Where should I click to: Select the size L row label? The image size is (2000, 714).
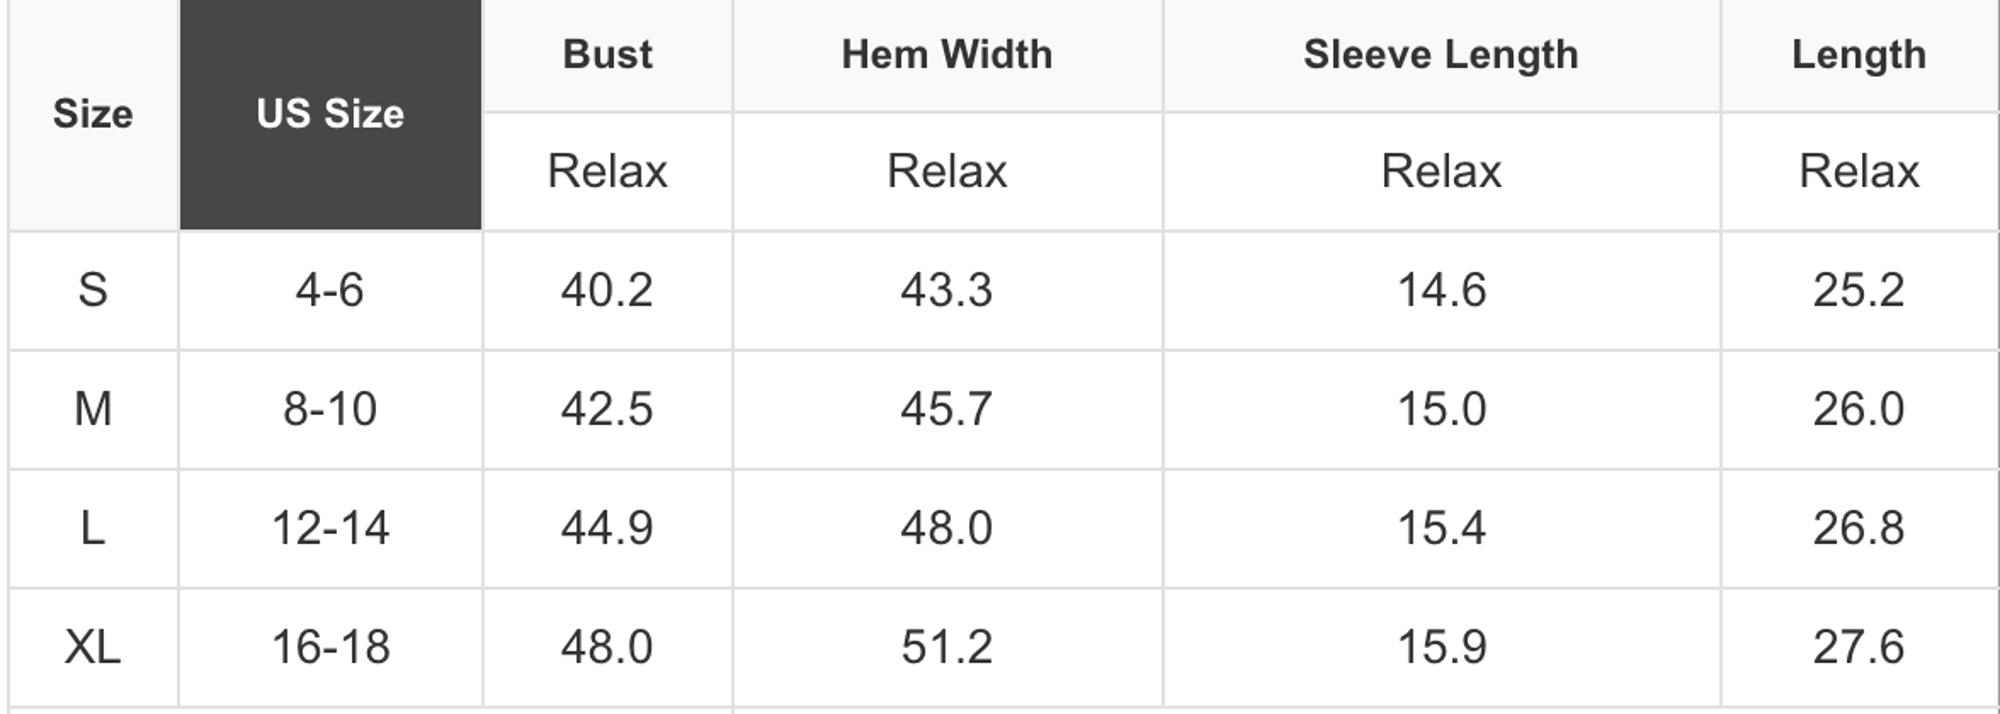point(93,528)
